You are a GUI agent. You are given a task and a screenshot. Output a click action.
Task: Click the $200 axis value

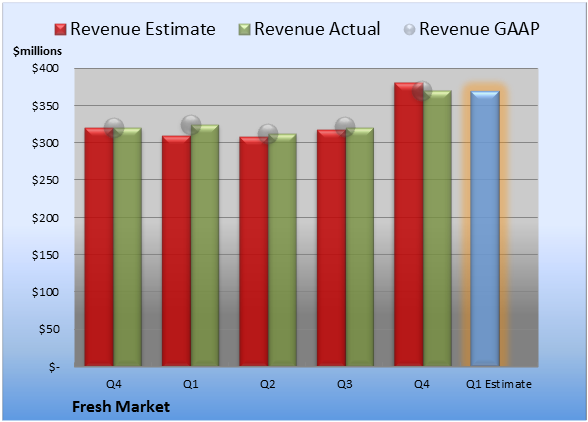(45, 218)
